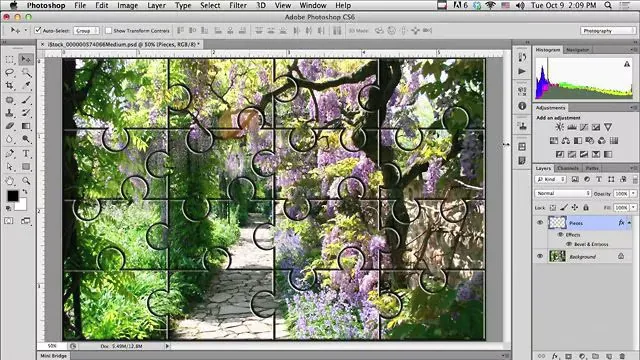
Task: Click the delete layer trash icon
Action: click(622, 356)
